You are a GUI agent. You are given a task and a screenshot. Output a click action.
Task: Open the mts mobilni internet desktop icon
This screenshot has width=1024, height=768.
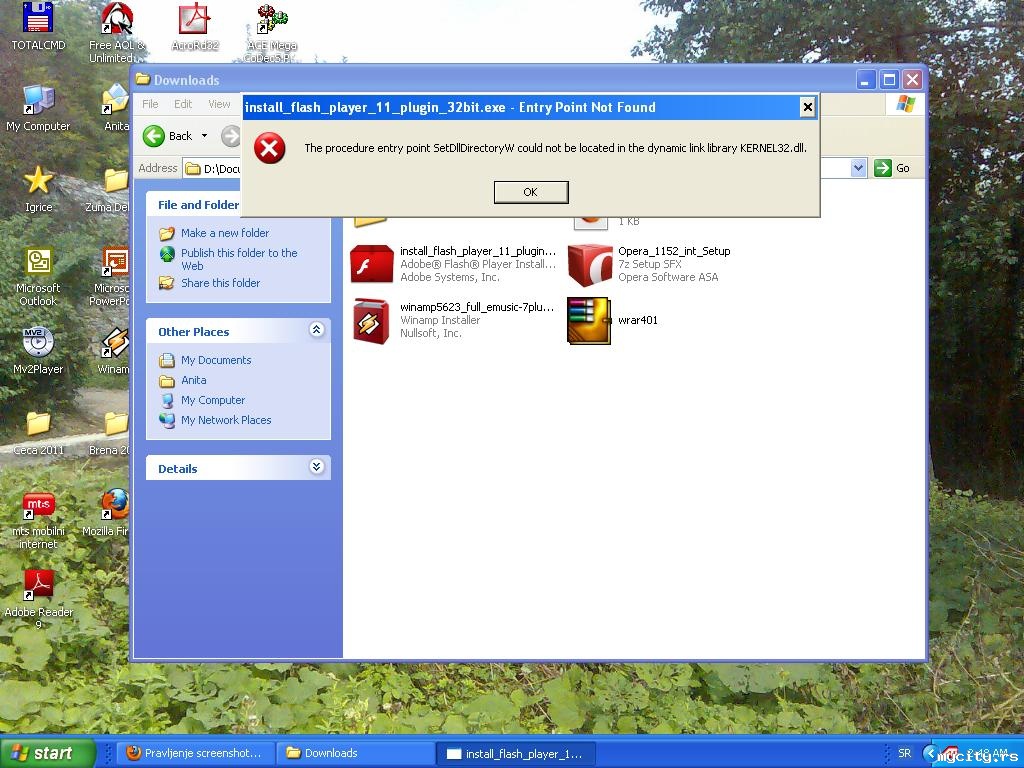(38, 520)
